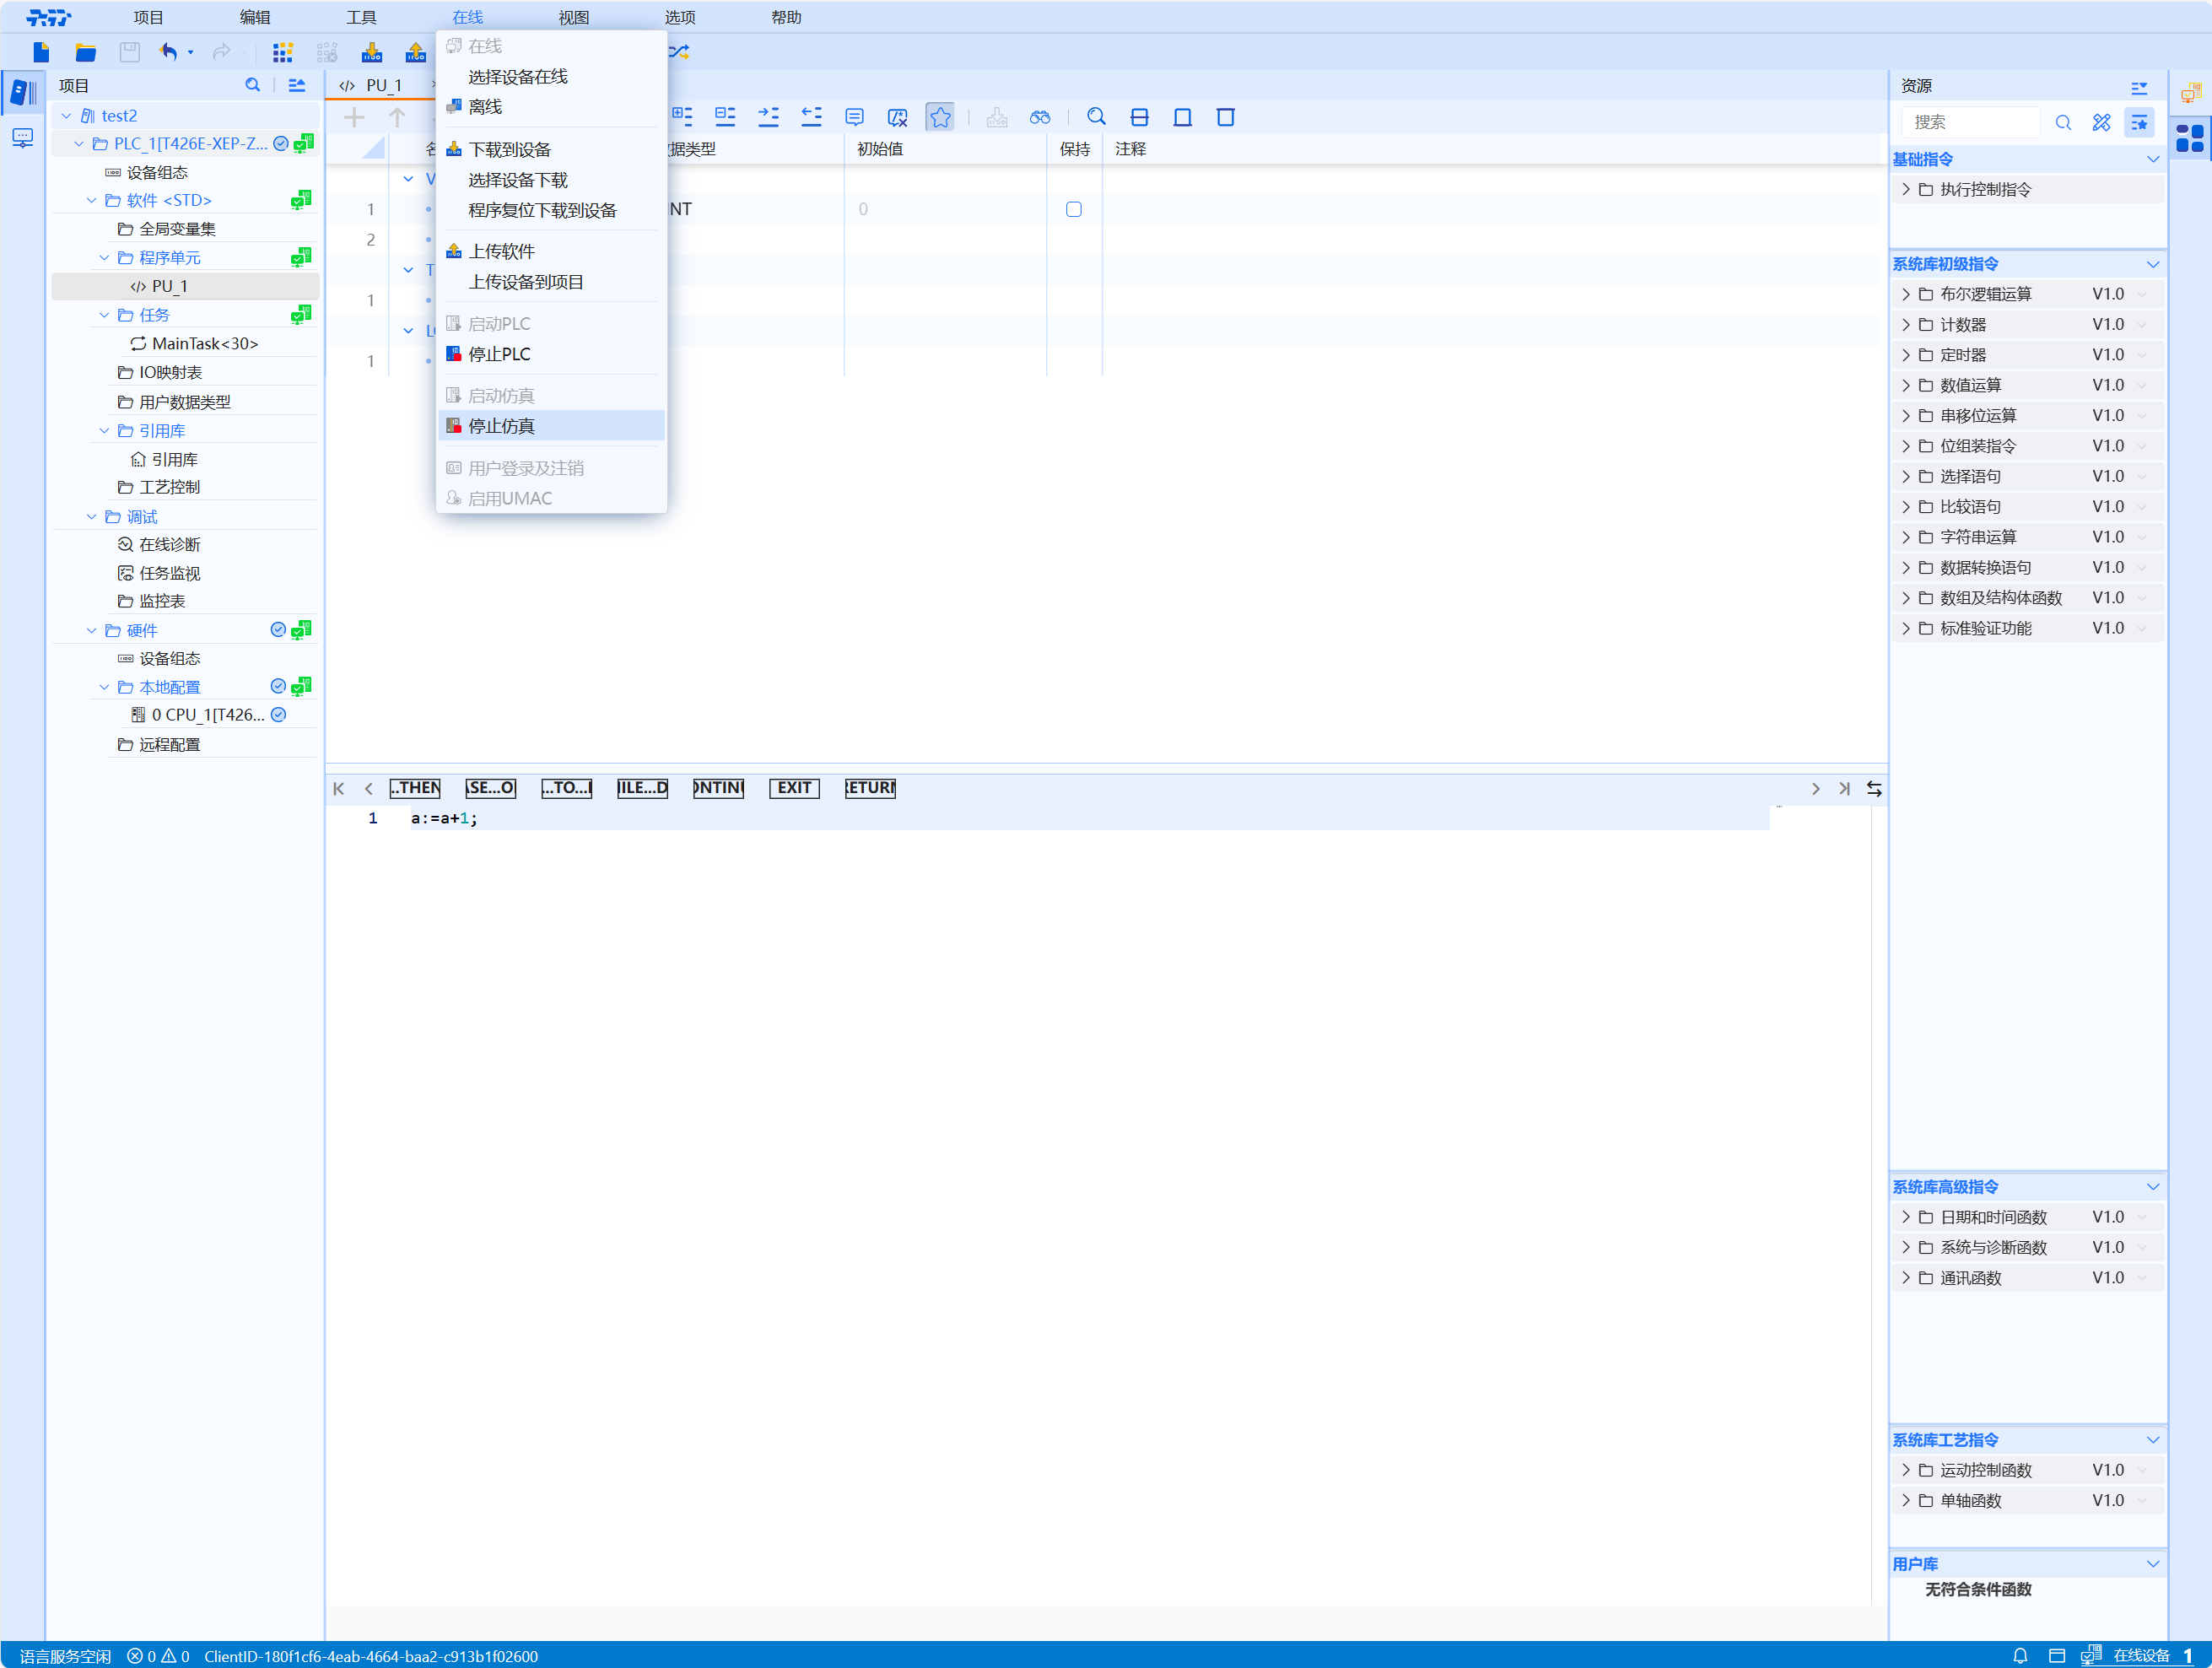
Task: Click 下载到设备 in the menu
Action: 510,150
